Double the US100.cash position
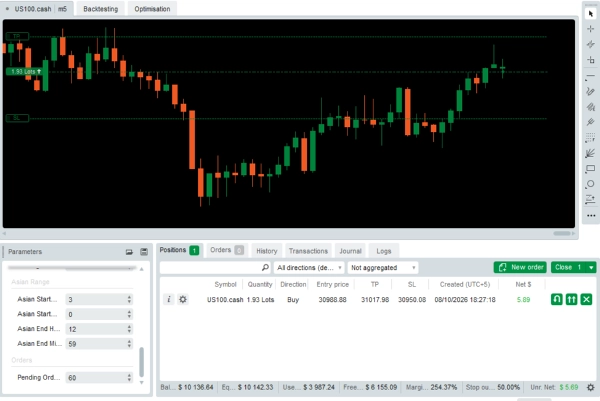The width and height of the screenshot is (600, 401). tap(571, 299)
